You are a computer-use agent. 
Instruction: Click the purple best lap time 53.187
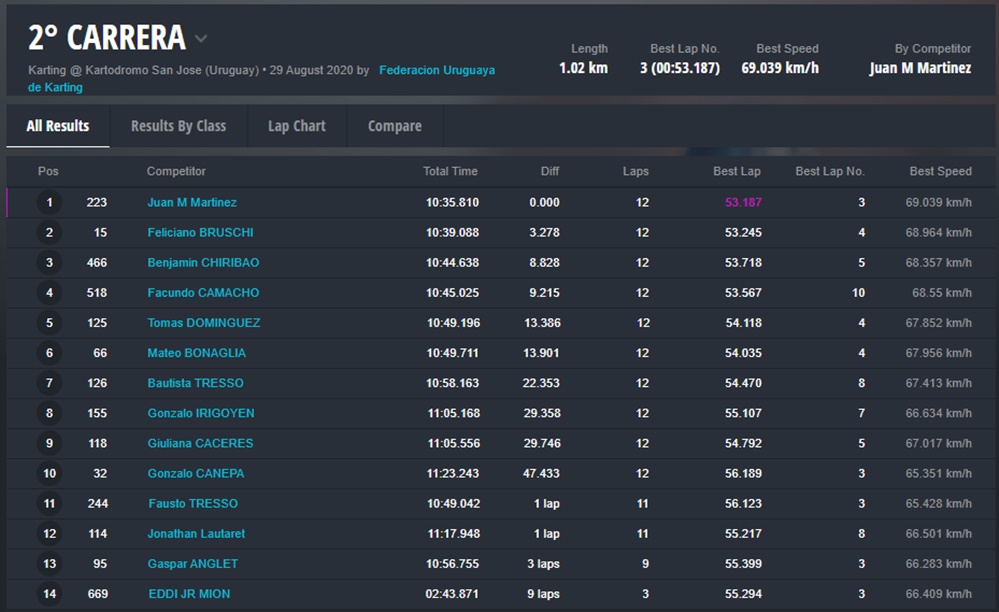(x=743, y=203)
